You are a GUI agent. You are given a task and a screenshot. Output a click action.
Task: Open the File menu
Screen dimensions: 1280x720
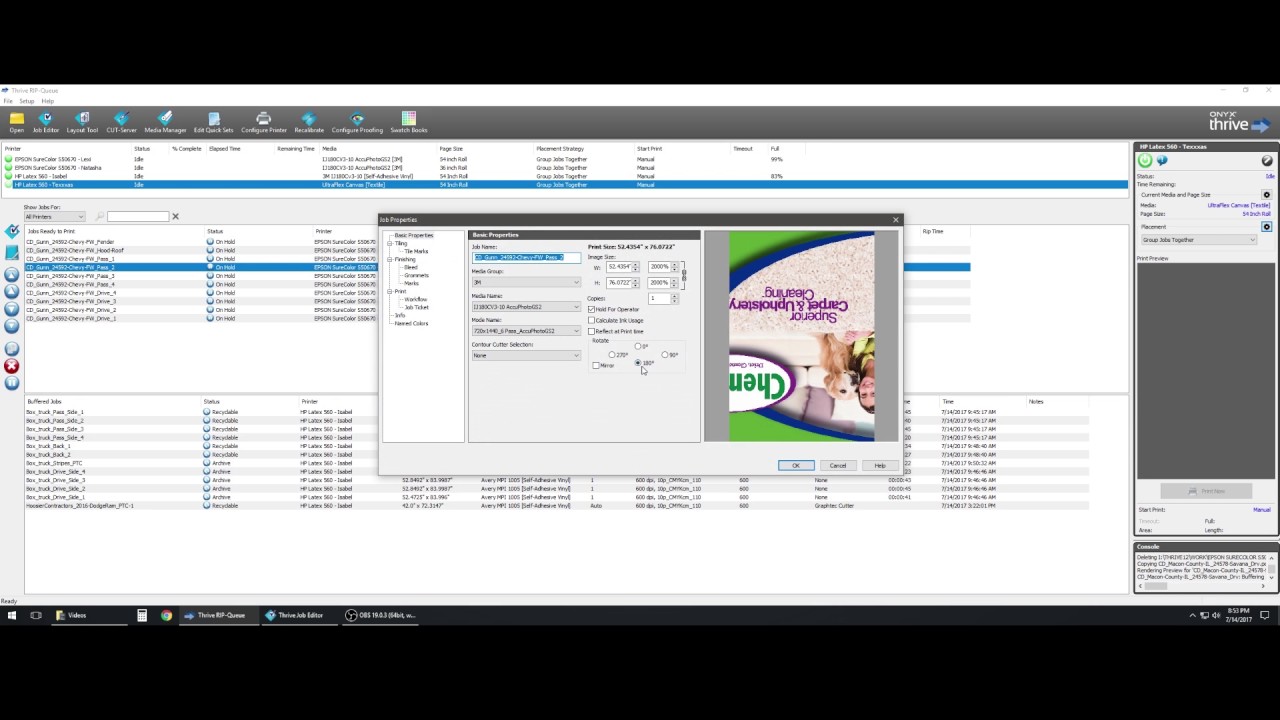pos(8,101)
